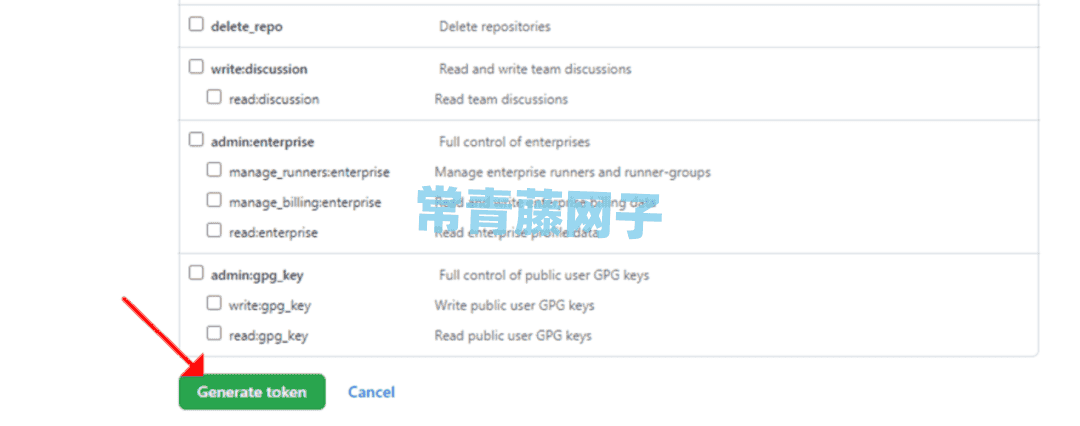Image resolution: width=1080 pixels, height=426 pixels.
Task: Select the admin:enterprise scope checkbox
Action: pyautogui.click(x=196, y=140)
